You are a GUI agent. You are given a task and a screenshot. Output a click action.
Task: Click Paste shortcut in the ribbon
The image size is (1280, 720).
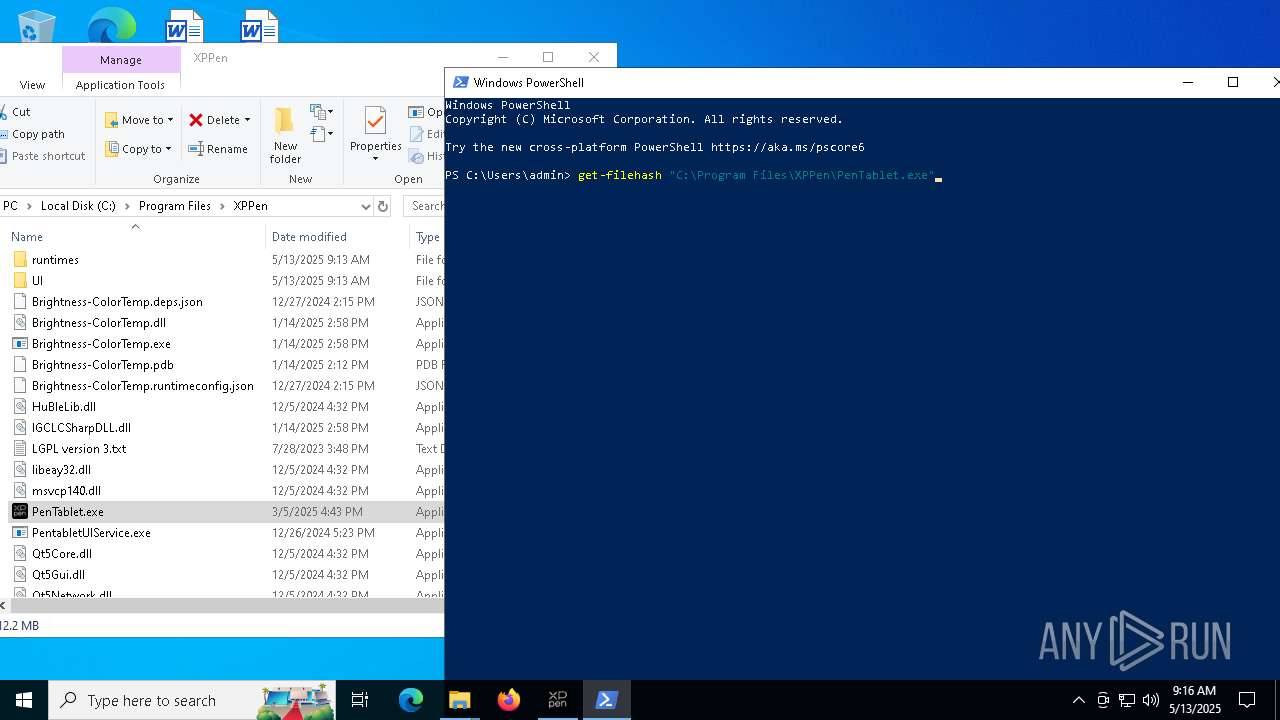(42, 156)
